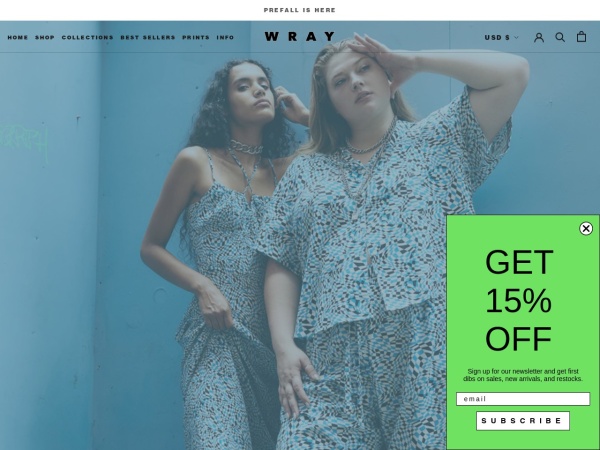Click the GET 15% OFF heading

coord(519,300)
